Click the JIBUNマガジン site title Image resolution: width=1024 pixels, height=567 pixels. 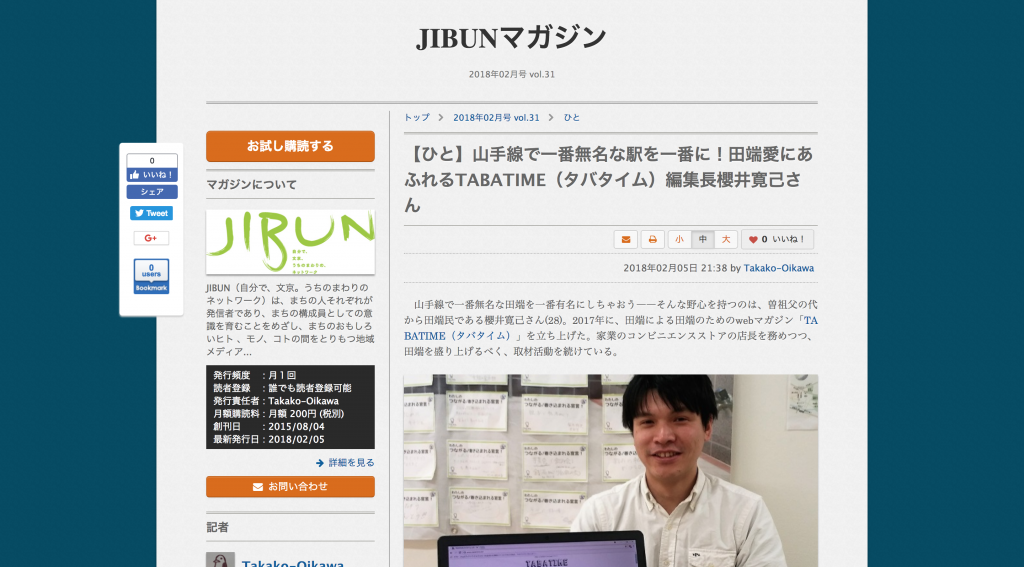click(x=511, y=38)
